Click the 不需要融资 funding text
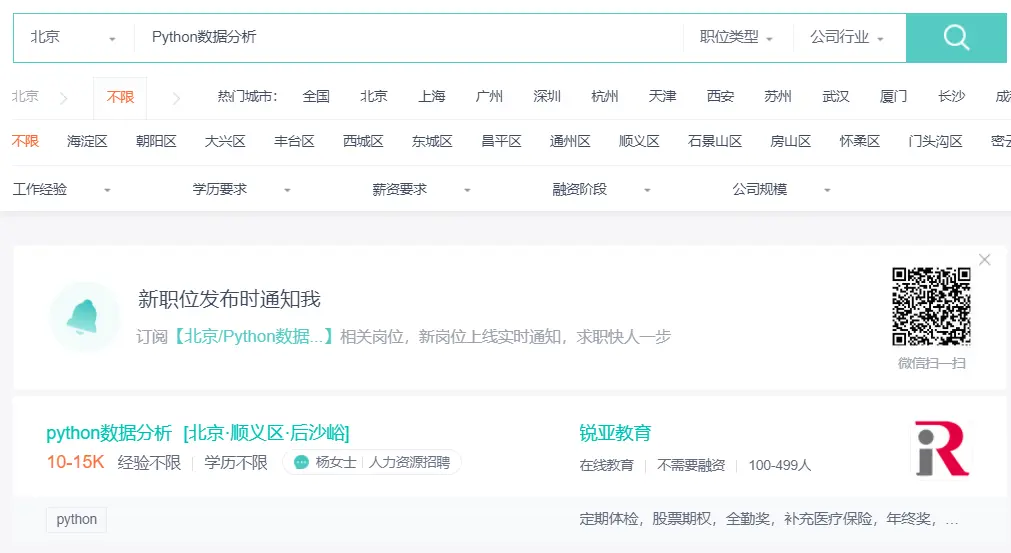This screenshot has width=1011, height=553. tap(691, 465)
